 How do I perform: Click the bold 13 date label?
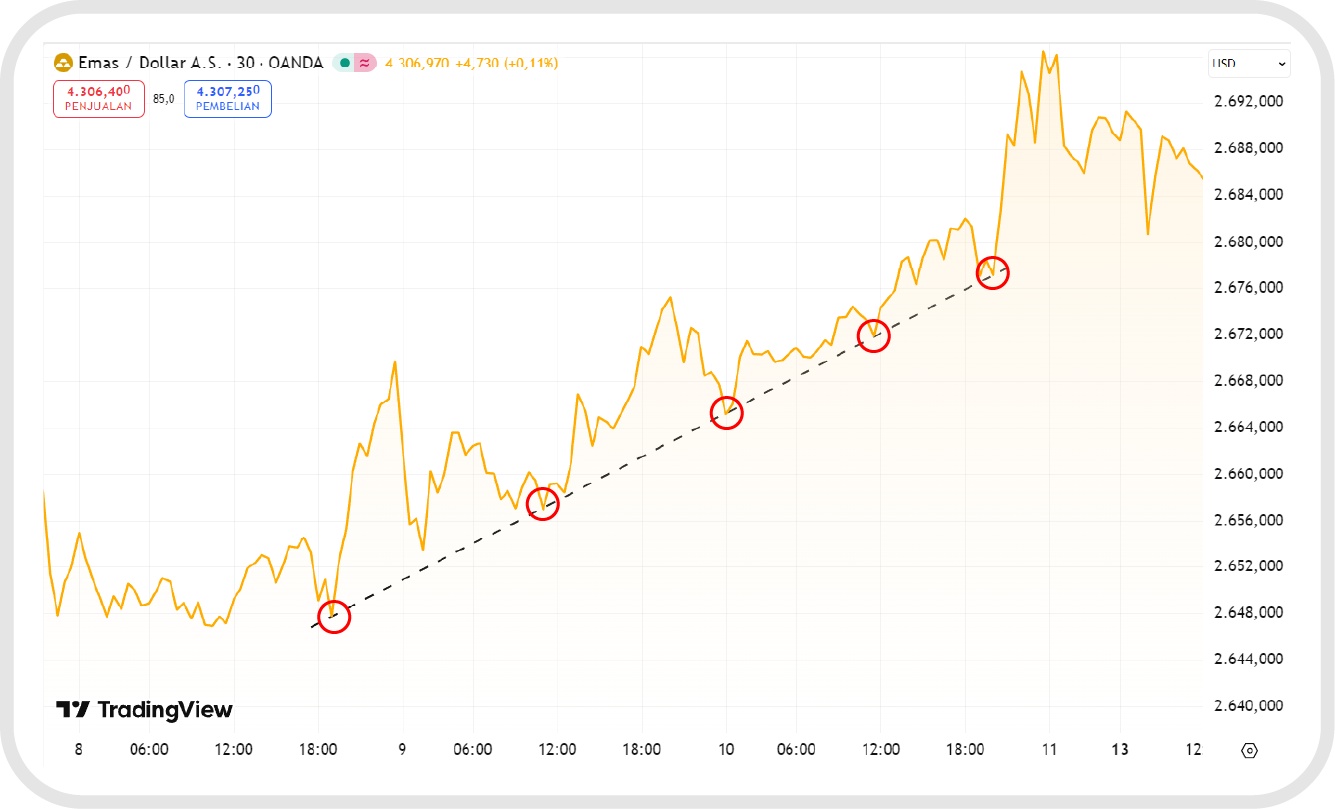click(x=1120, y=750)
